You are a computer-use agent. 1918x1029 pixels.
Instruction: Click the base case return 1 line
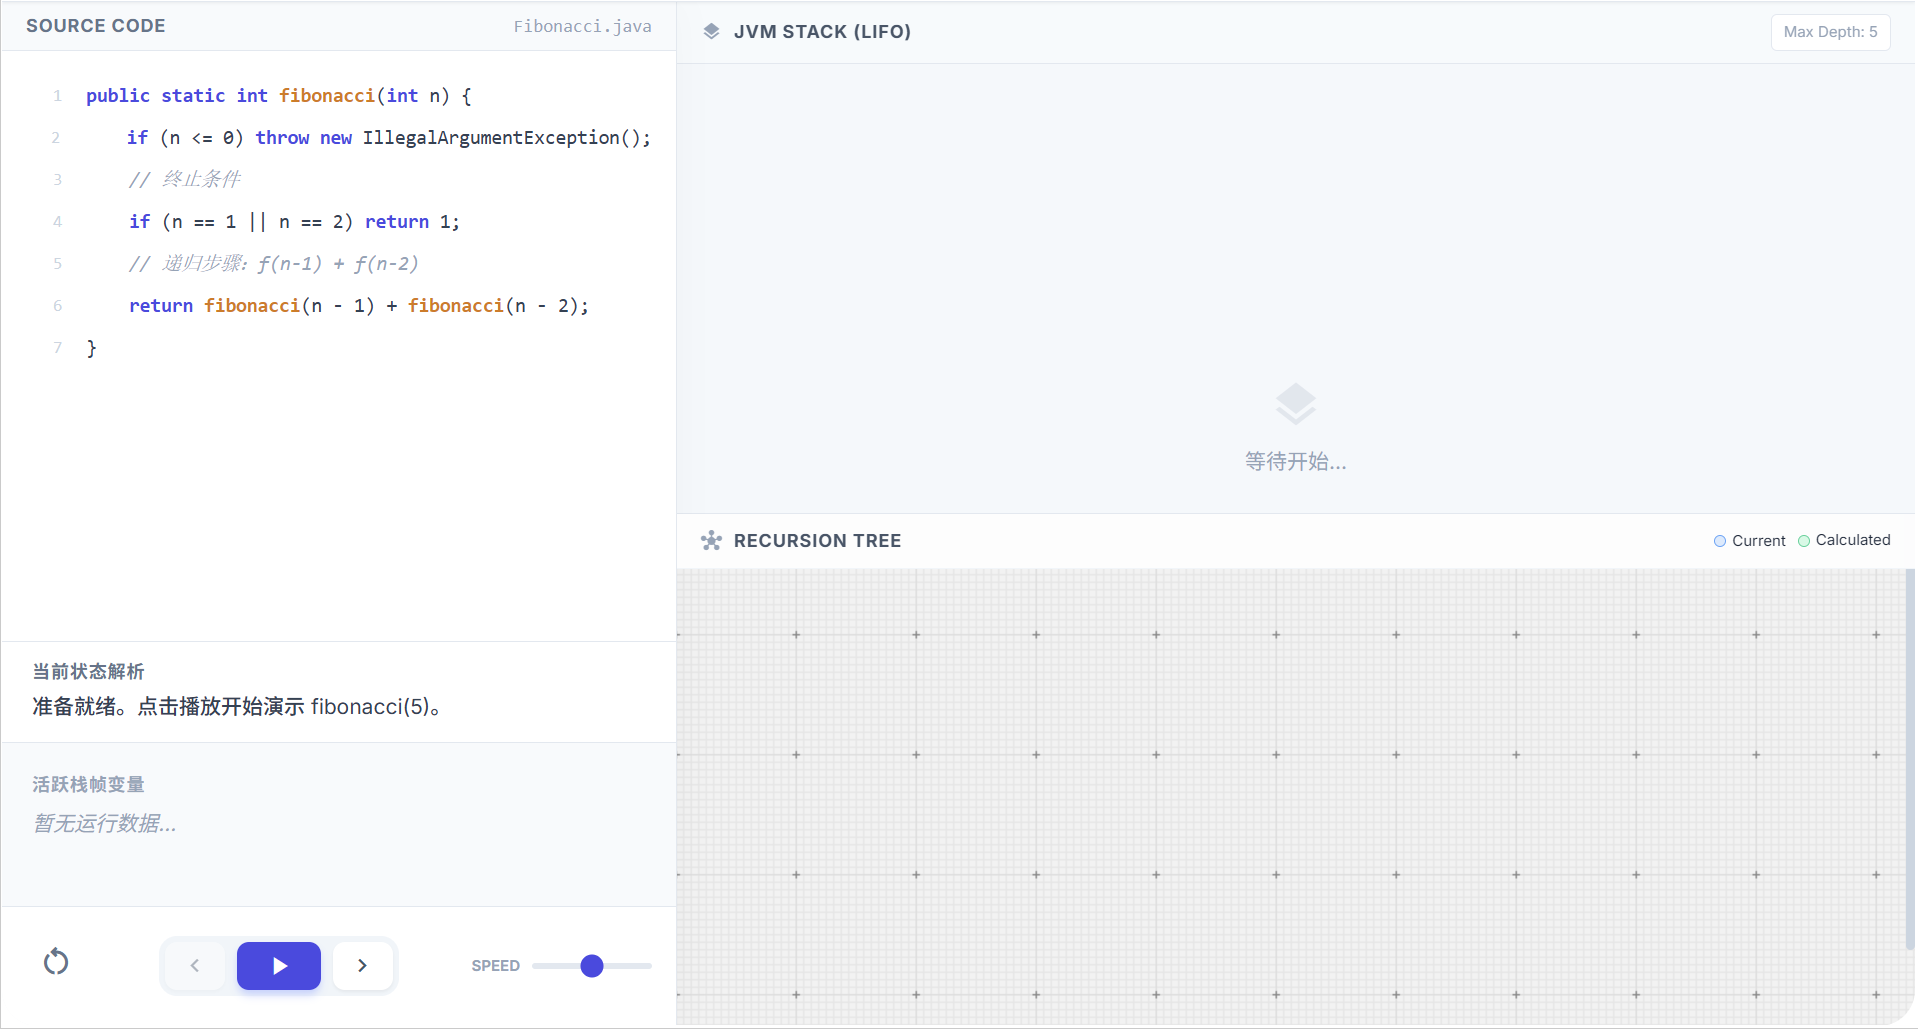pyautogui.click(x=294, y=222)
